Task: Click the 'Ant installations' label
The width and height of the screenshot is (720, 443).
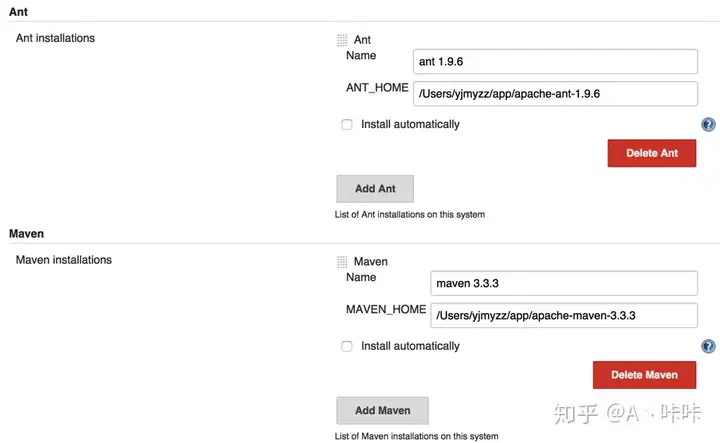Action: pos(55,38)
